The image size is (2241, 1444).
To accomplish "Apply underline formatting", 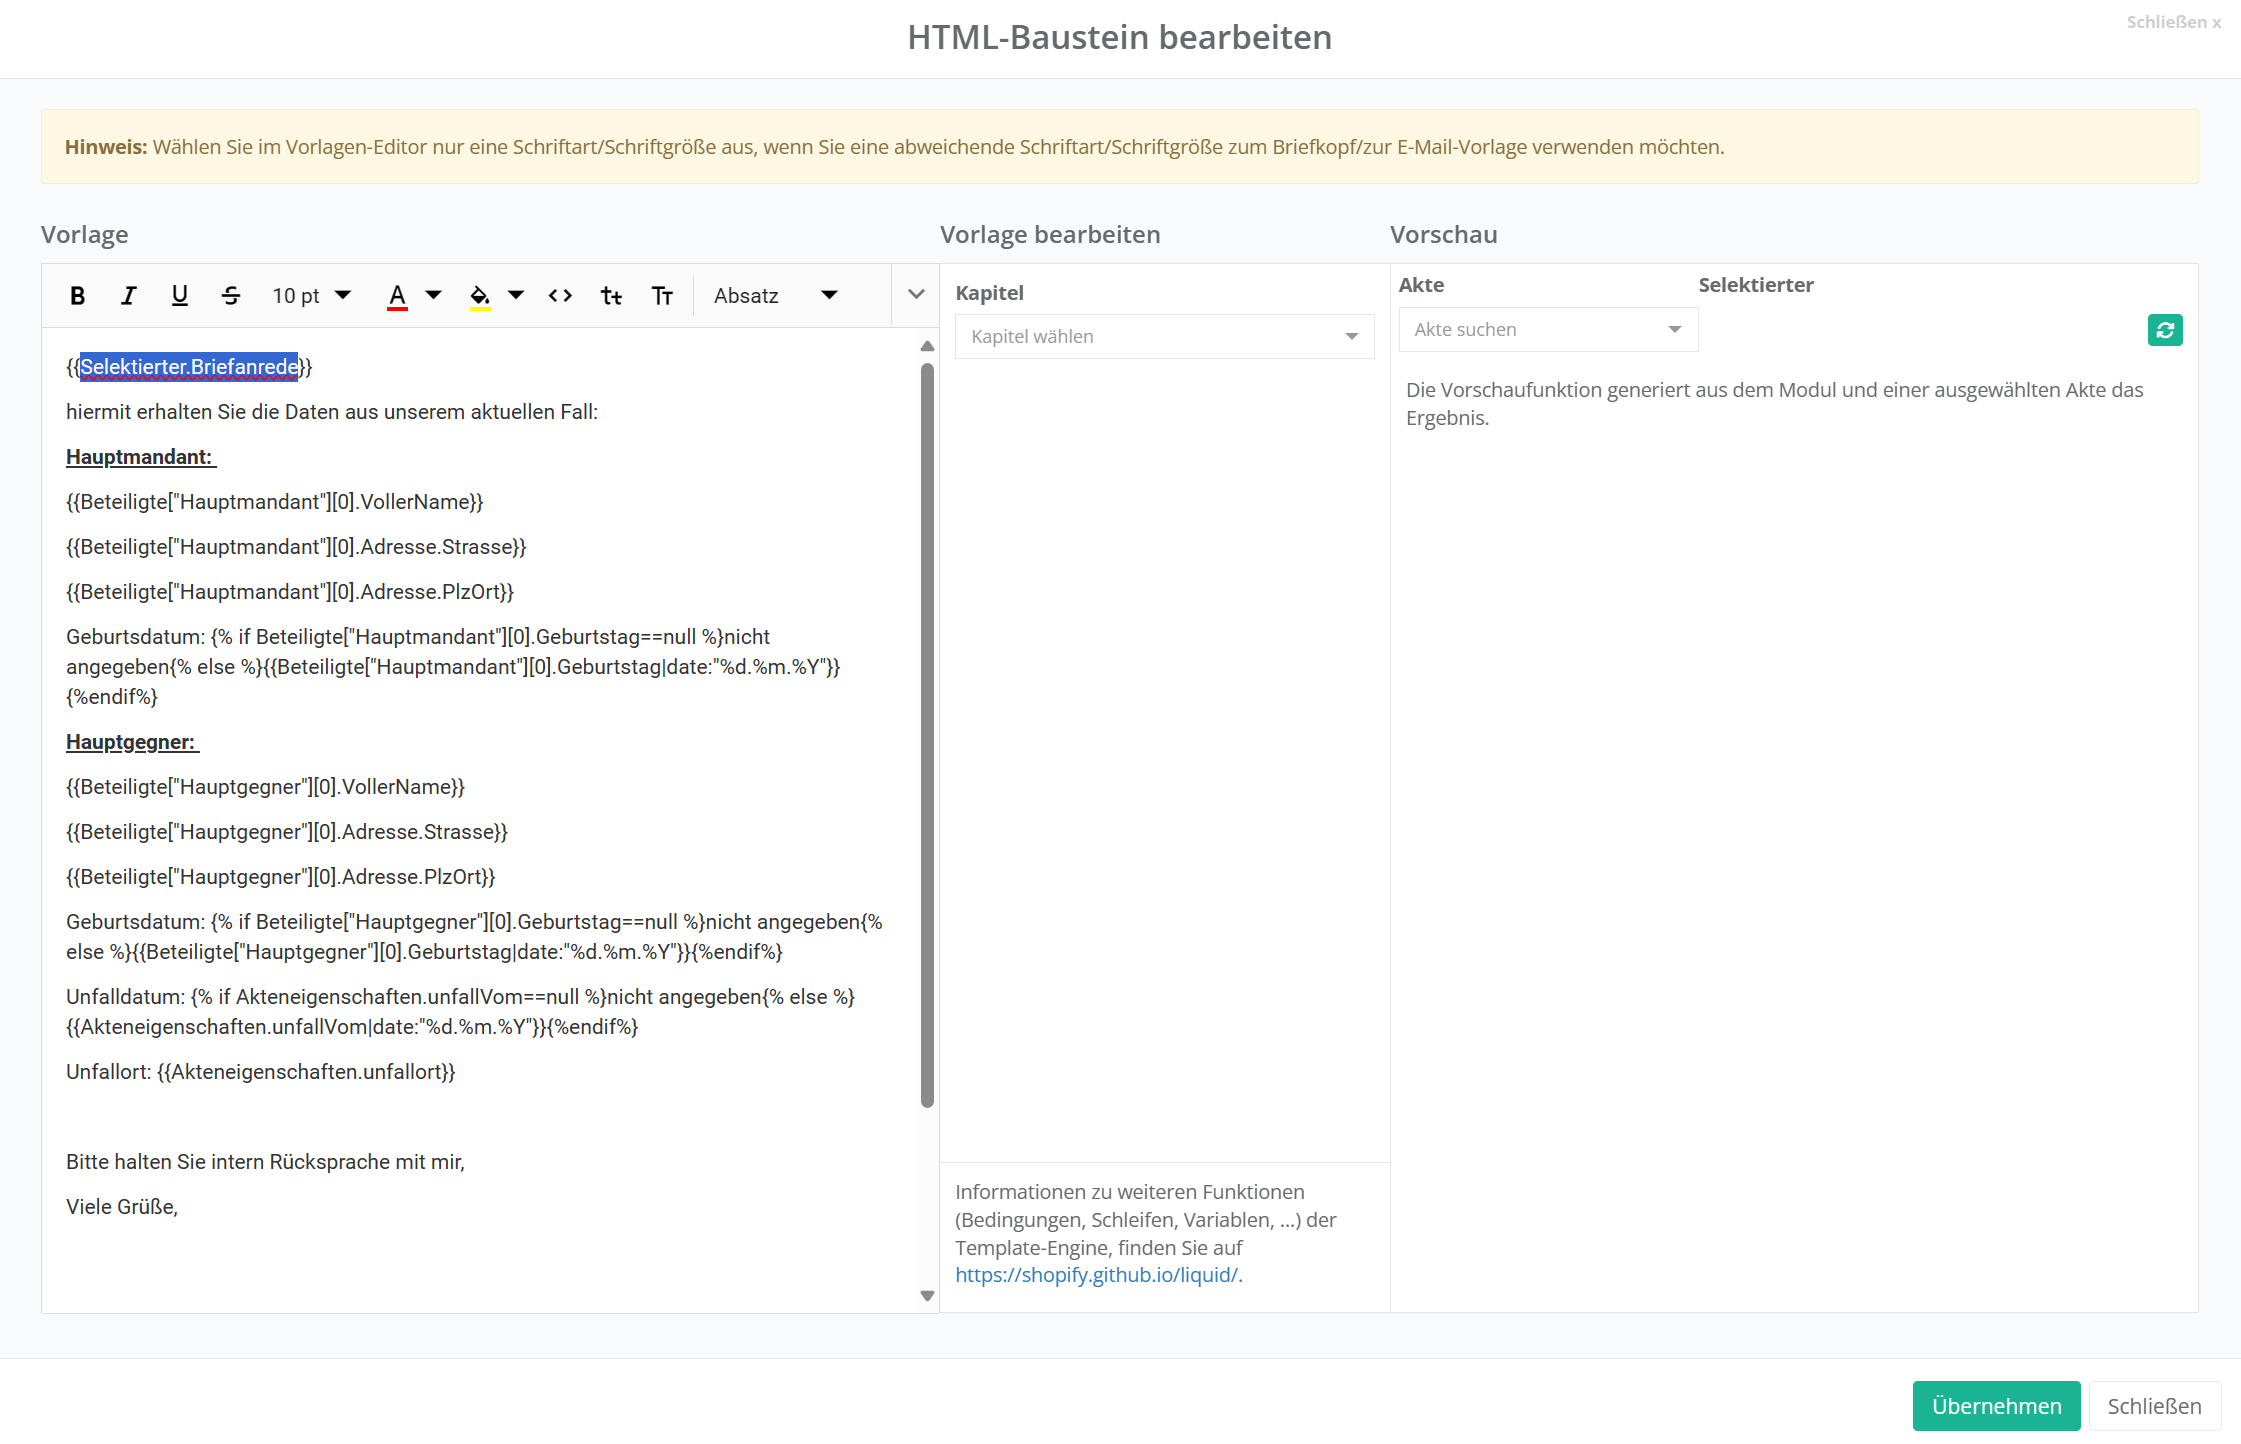I will pos(180,296).
